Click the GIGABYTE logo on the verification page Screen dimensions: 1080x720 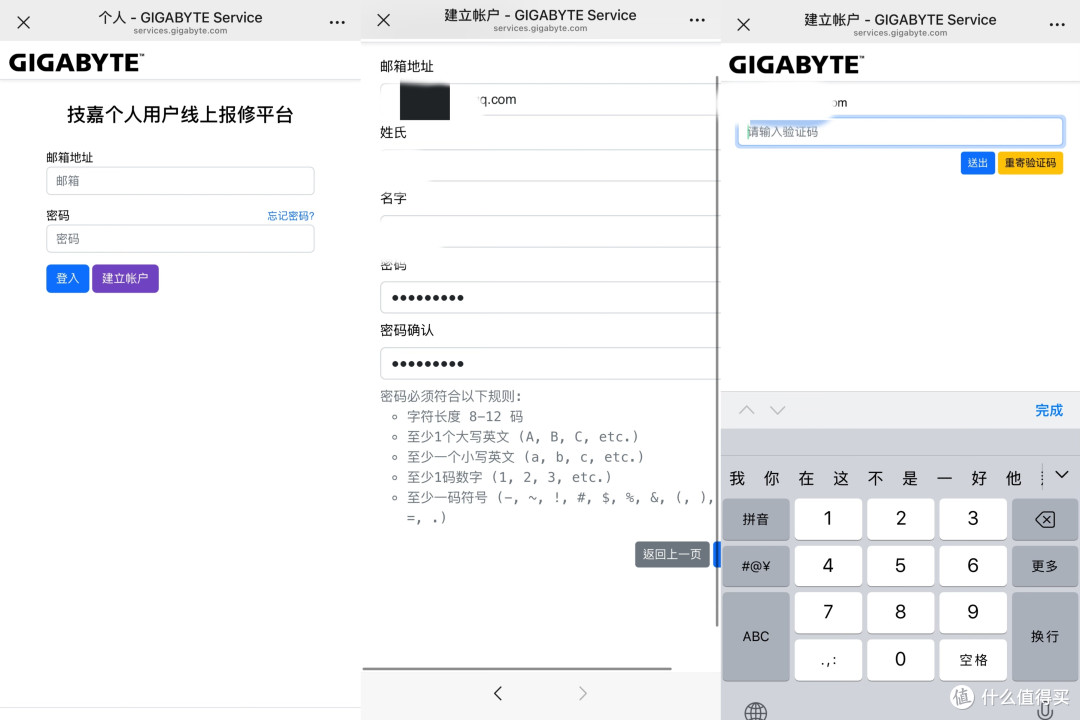tap(796, 65)
